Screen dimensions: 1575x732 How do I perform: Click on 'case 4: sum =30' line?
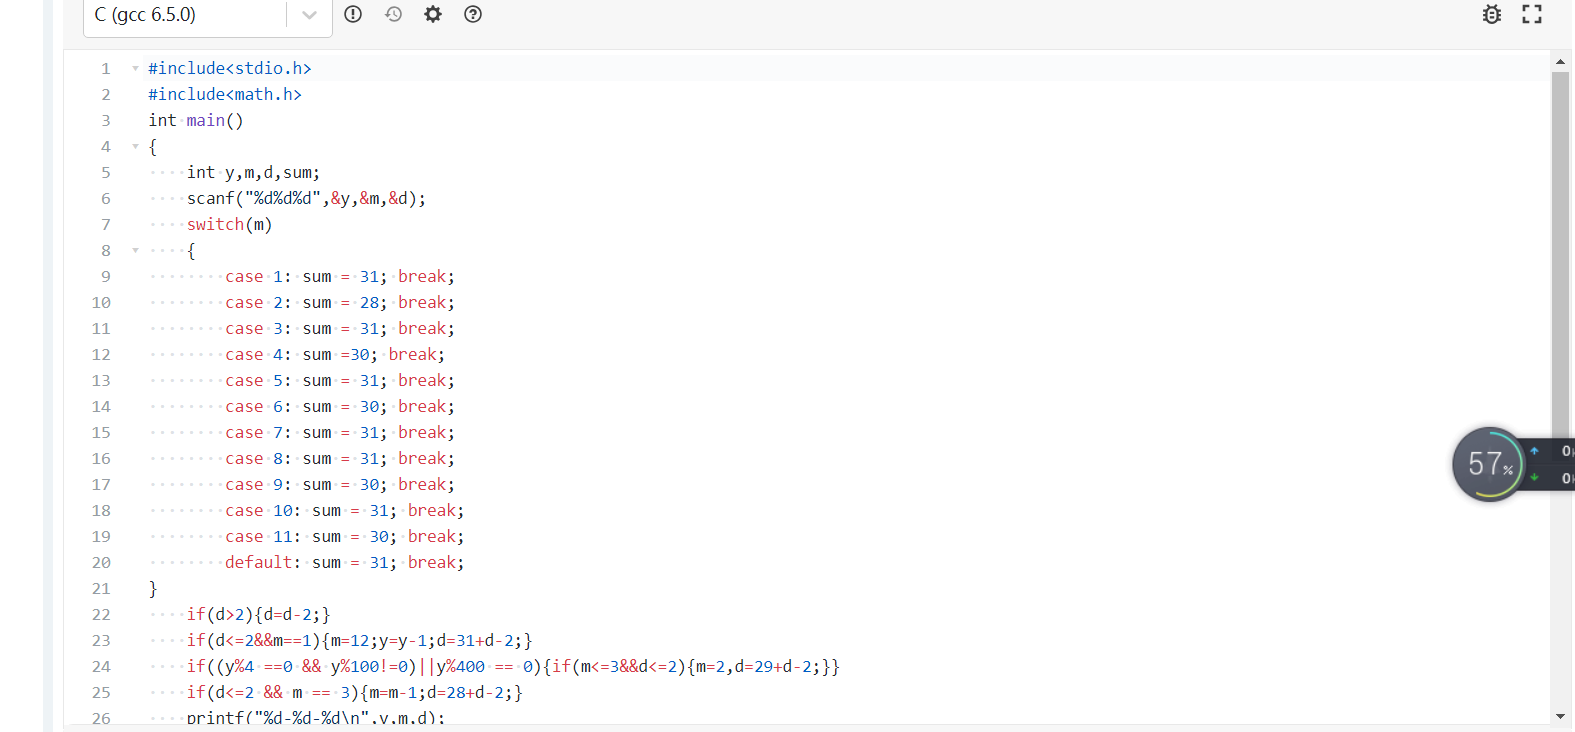(335, 354)
